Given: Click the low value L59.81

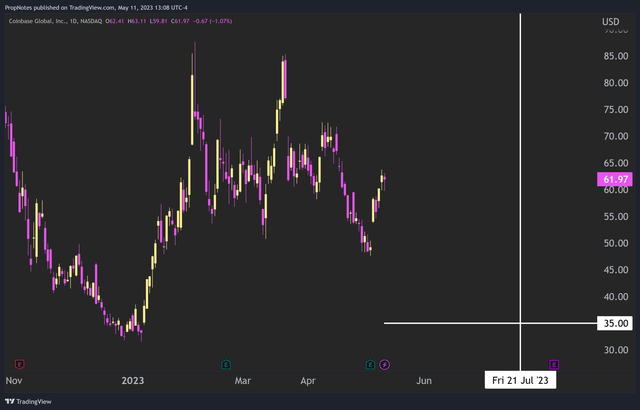Looking at the screenshot, I should point(158,21).
